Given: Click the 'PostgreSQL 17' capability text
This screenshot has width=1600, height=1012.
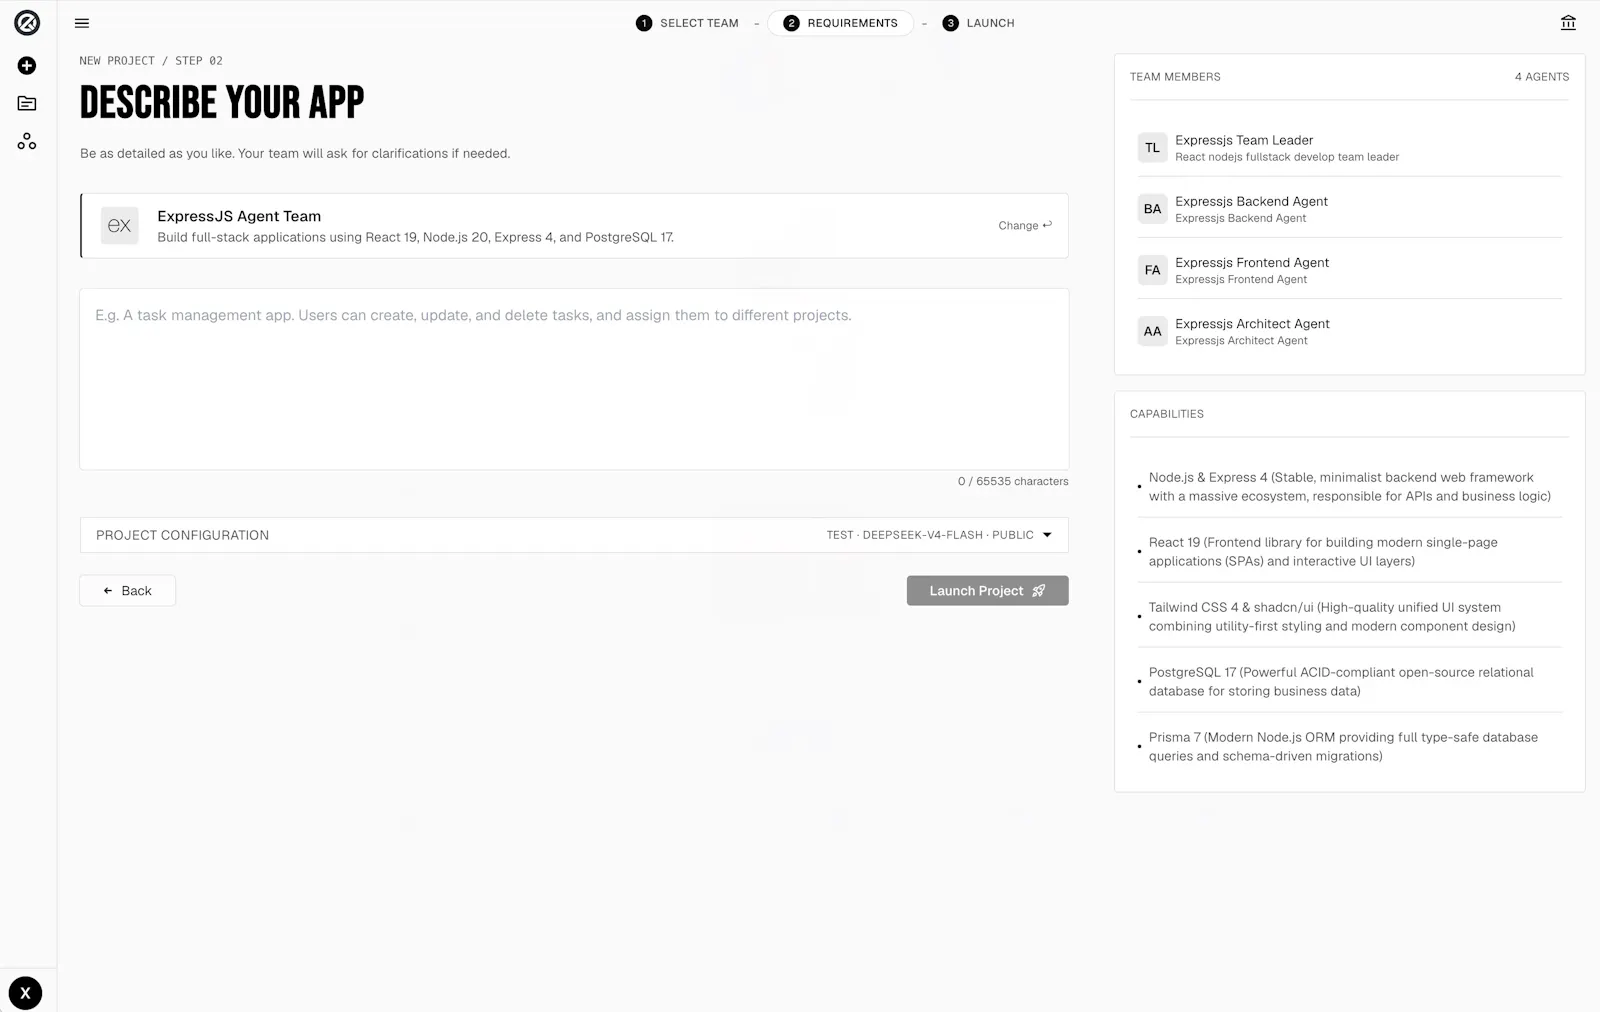Looking at the screenshot, I should [x=1340, y=681].
